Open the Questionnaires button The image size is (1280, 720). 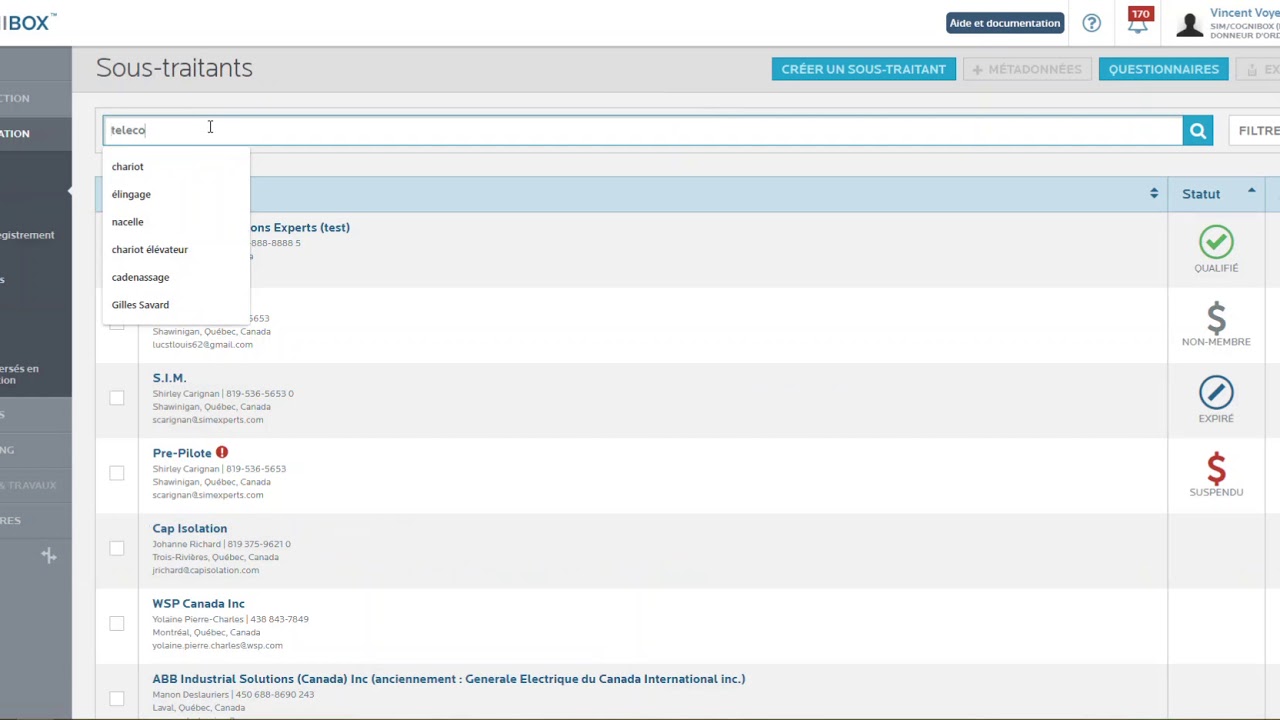click(x=1163, y=69)
